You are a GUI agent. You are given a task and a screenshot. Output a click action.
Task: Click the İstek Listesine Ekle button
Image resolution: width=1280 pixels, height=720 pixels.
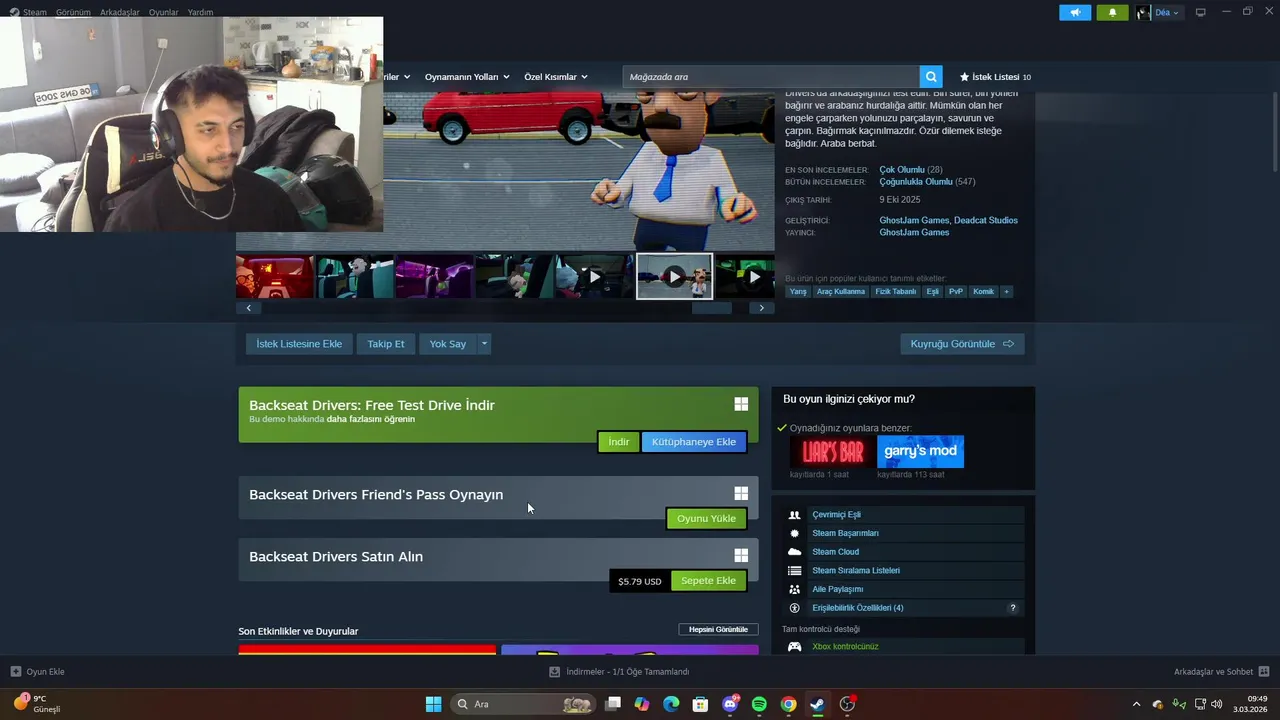pyautogui.click(x=299, y=344)
